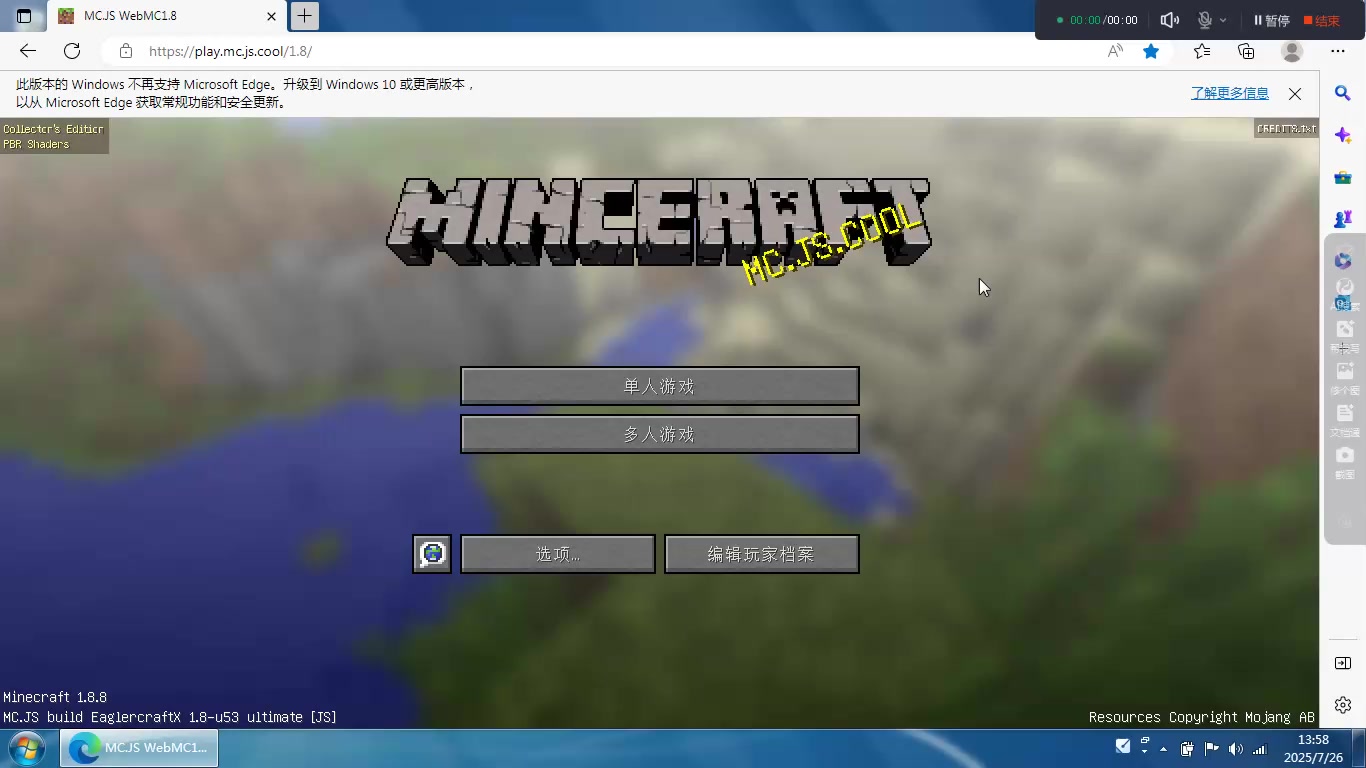This screenshot has width=1366, height=768.
Task: Open the Windows Start orb
Action: click(25, 748)
